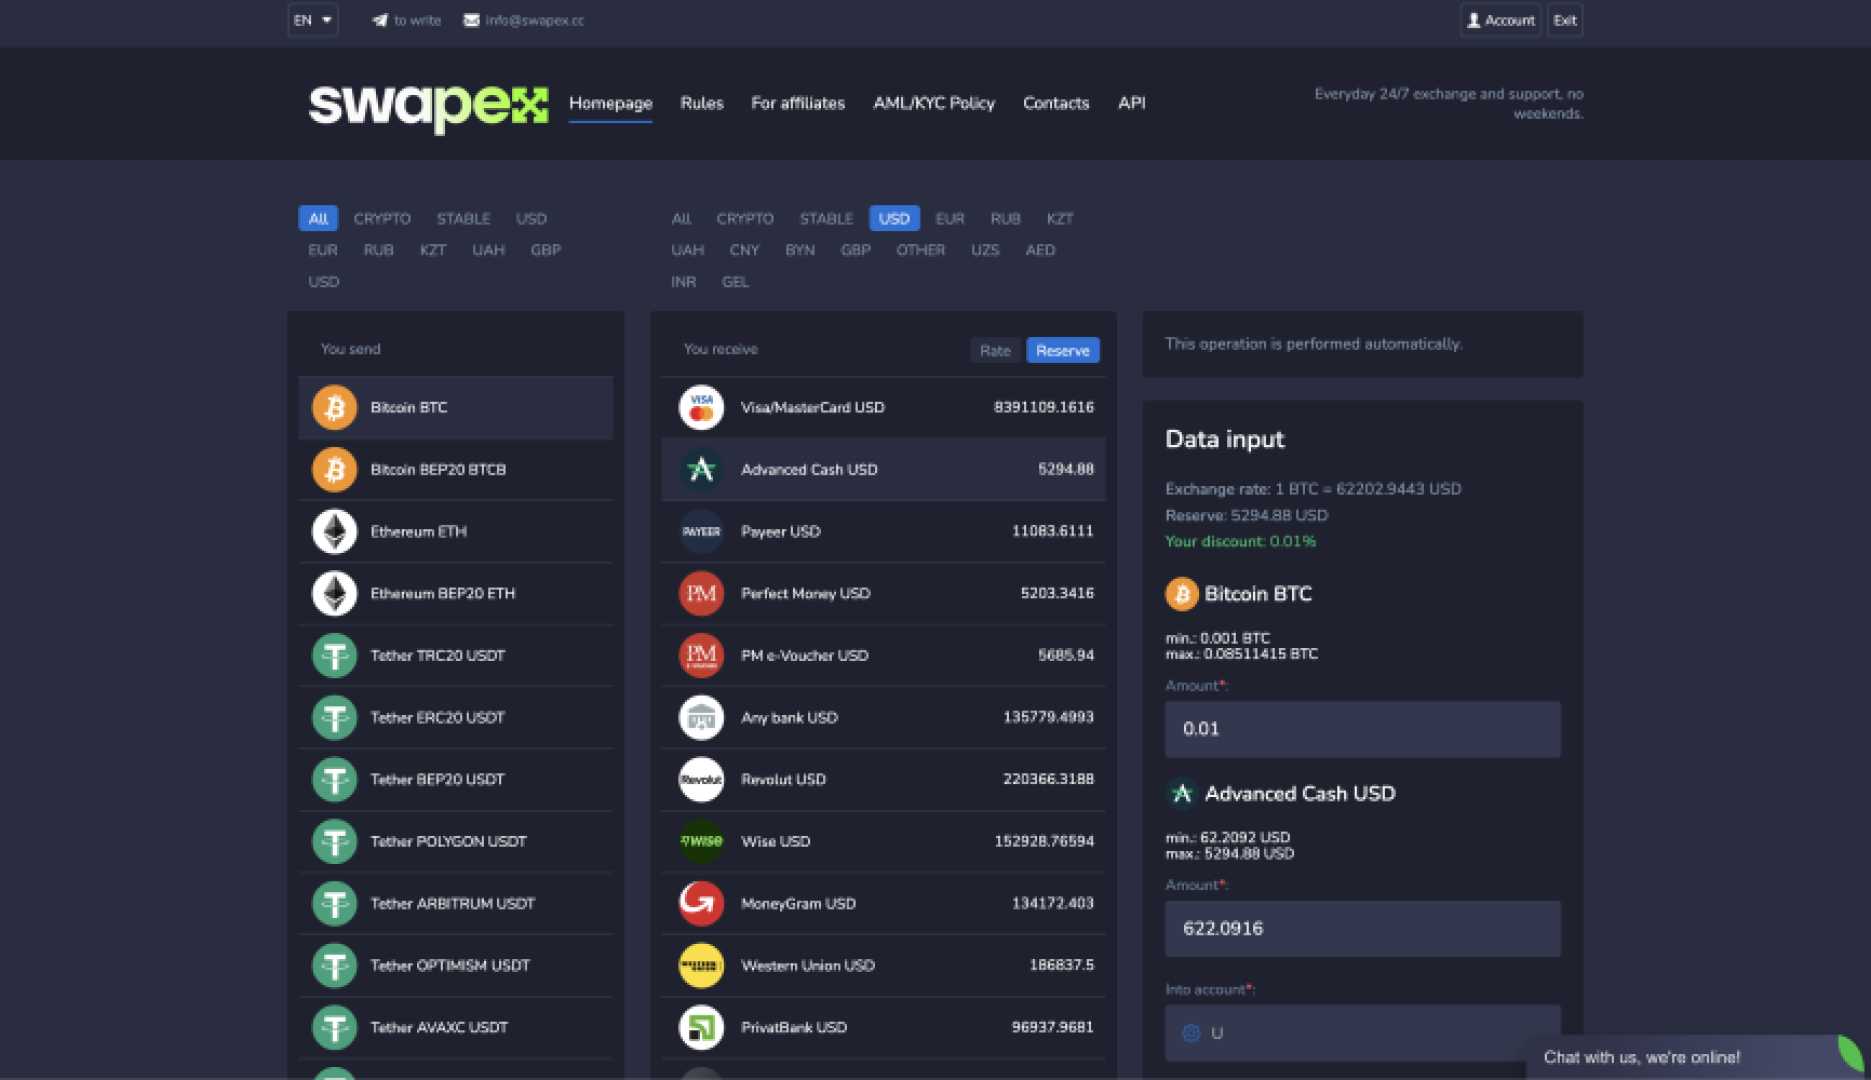Click the info@swapex.cc email link

click(x=535, y=20)
